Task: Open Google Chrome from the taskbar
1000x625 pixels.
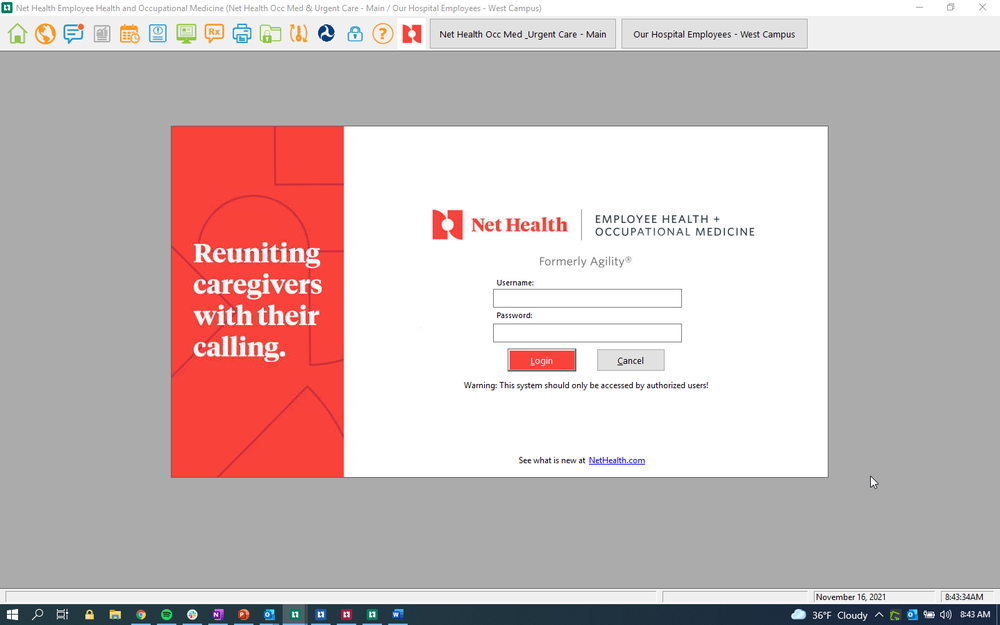Action: [x=141, y=615]
